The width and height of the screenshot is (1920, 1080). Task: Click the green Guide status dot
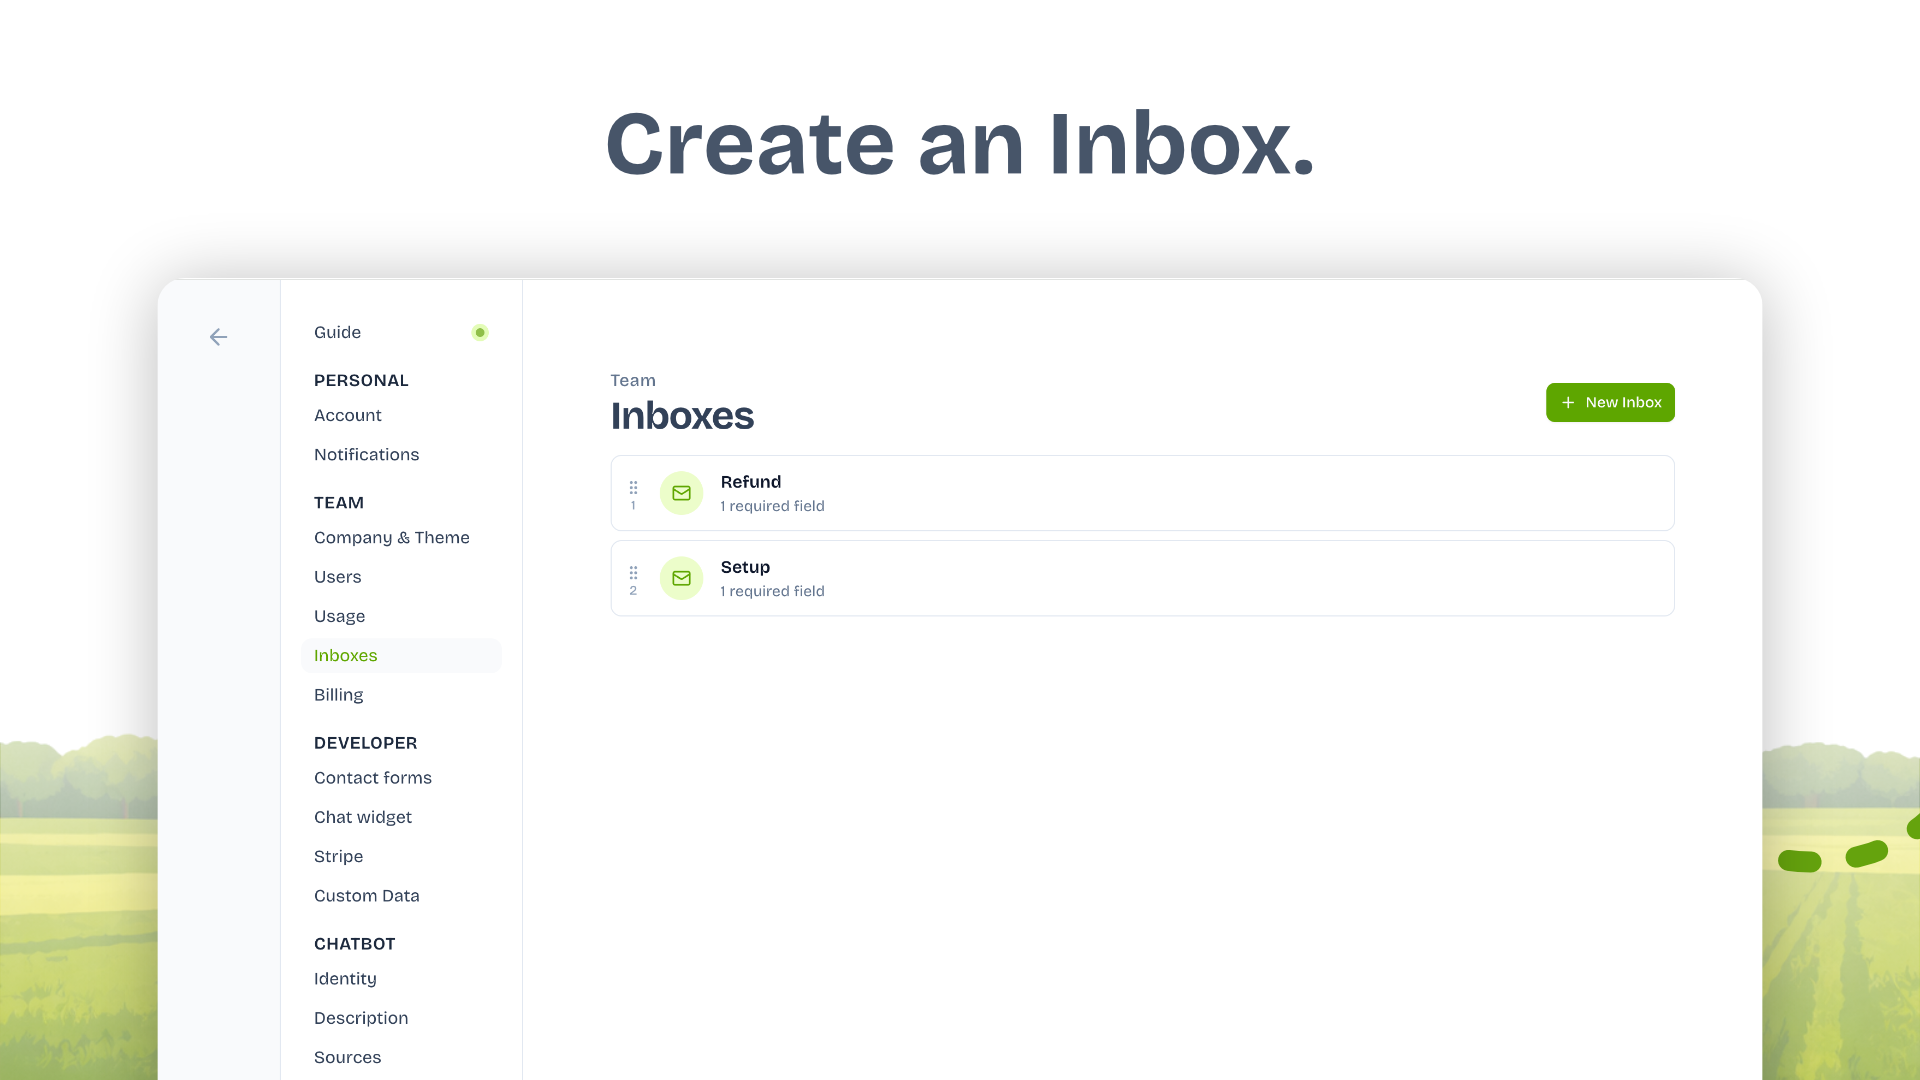(480, 333)
